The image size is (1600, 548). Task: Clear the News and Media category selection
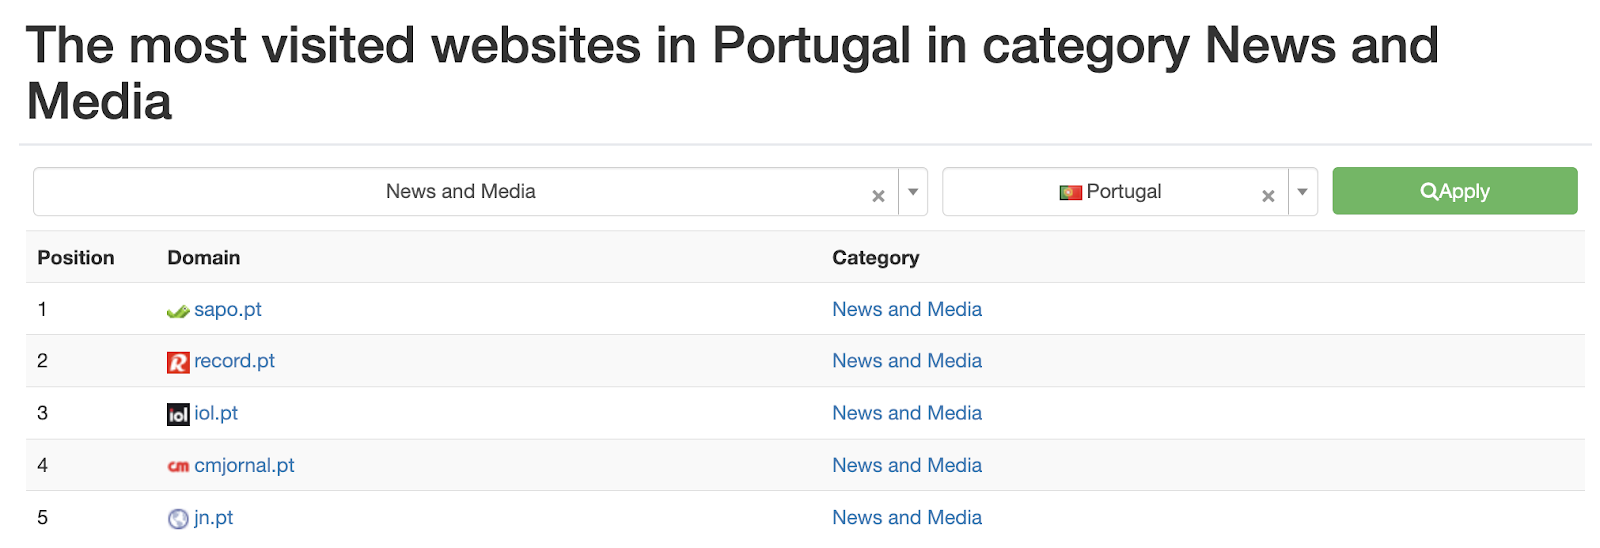(x=878, y=196)
